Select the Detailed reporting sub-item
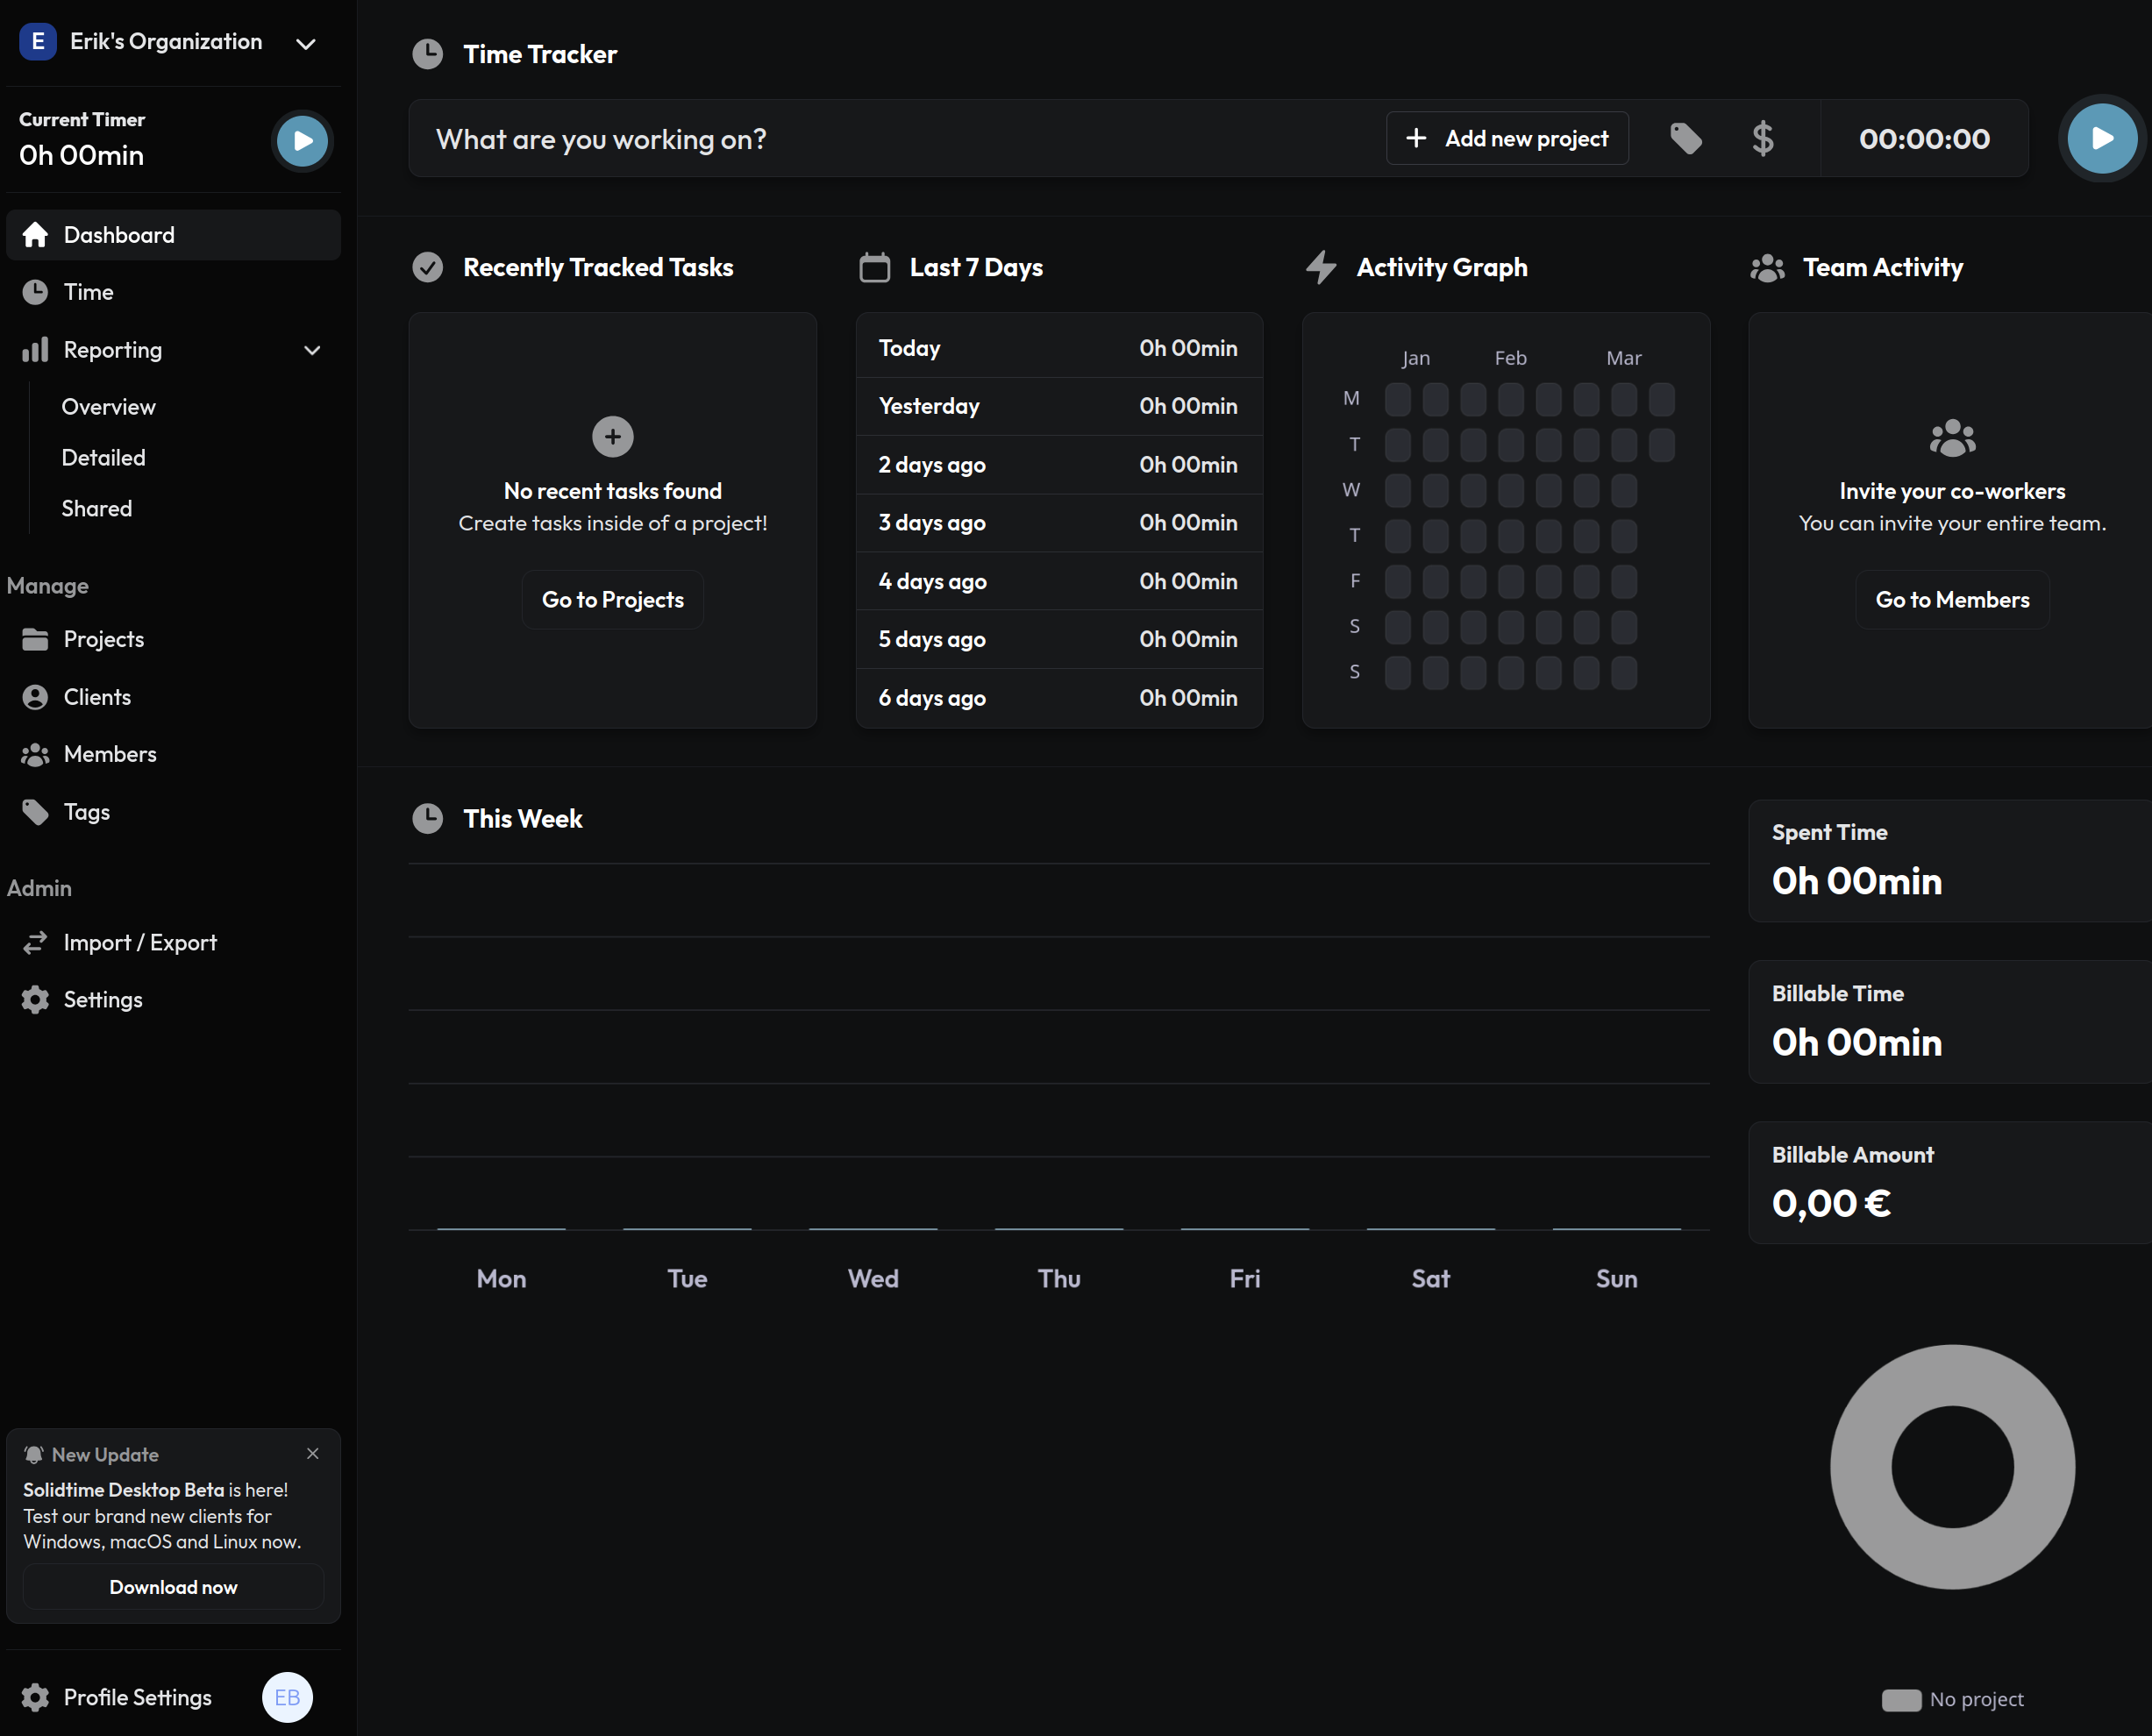This screenshot has width=2152, height=1736. pyautogui.click(x=103, y=457)
